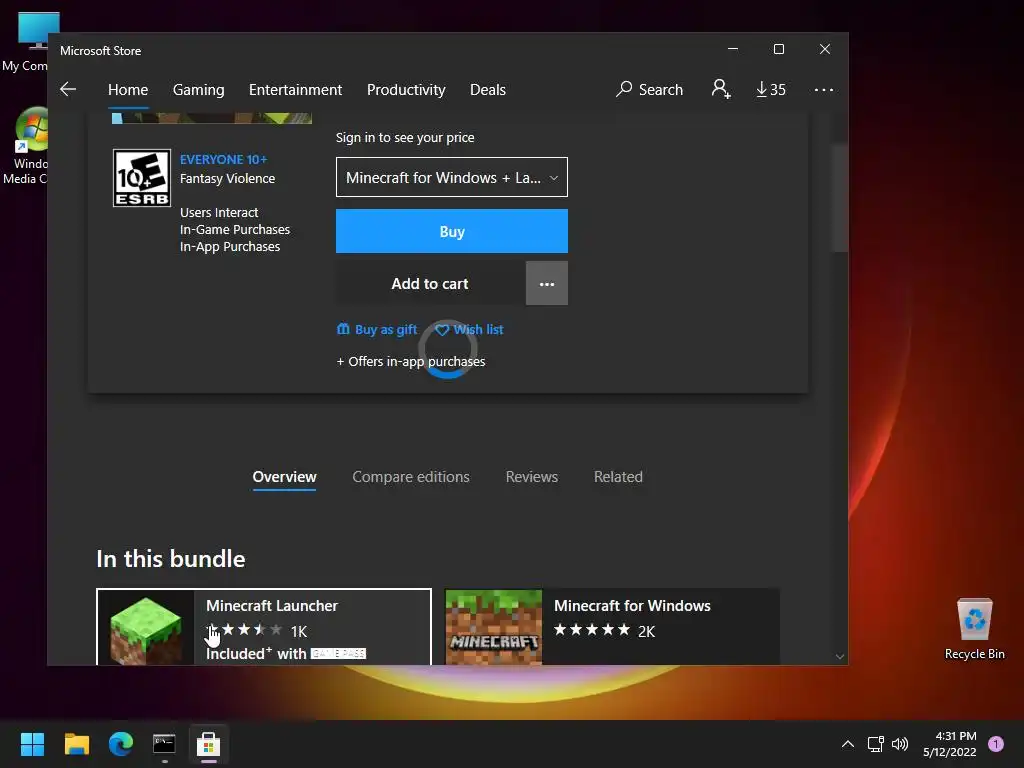Open Microsoft Edge from taskbar
The width and height of the screenshot is (1024, 768).
click(121, 744)
